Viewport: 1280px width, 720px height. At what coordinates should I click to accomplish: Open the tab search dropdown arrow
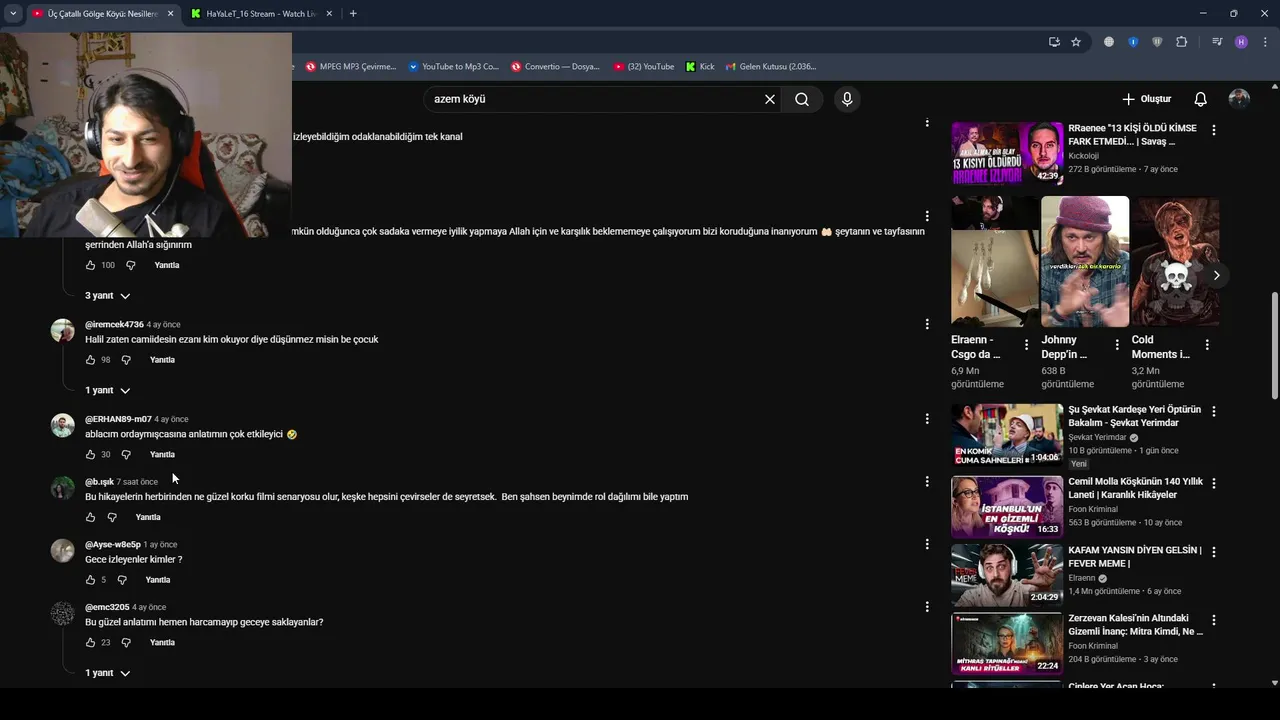pos(13,14)
